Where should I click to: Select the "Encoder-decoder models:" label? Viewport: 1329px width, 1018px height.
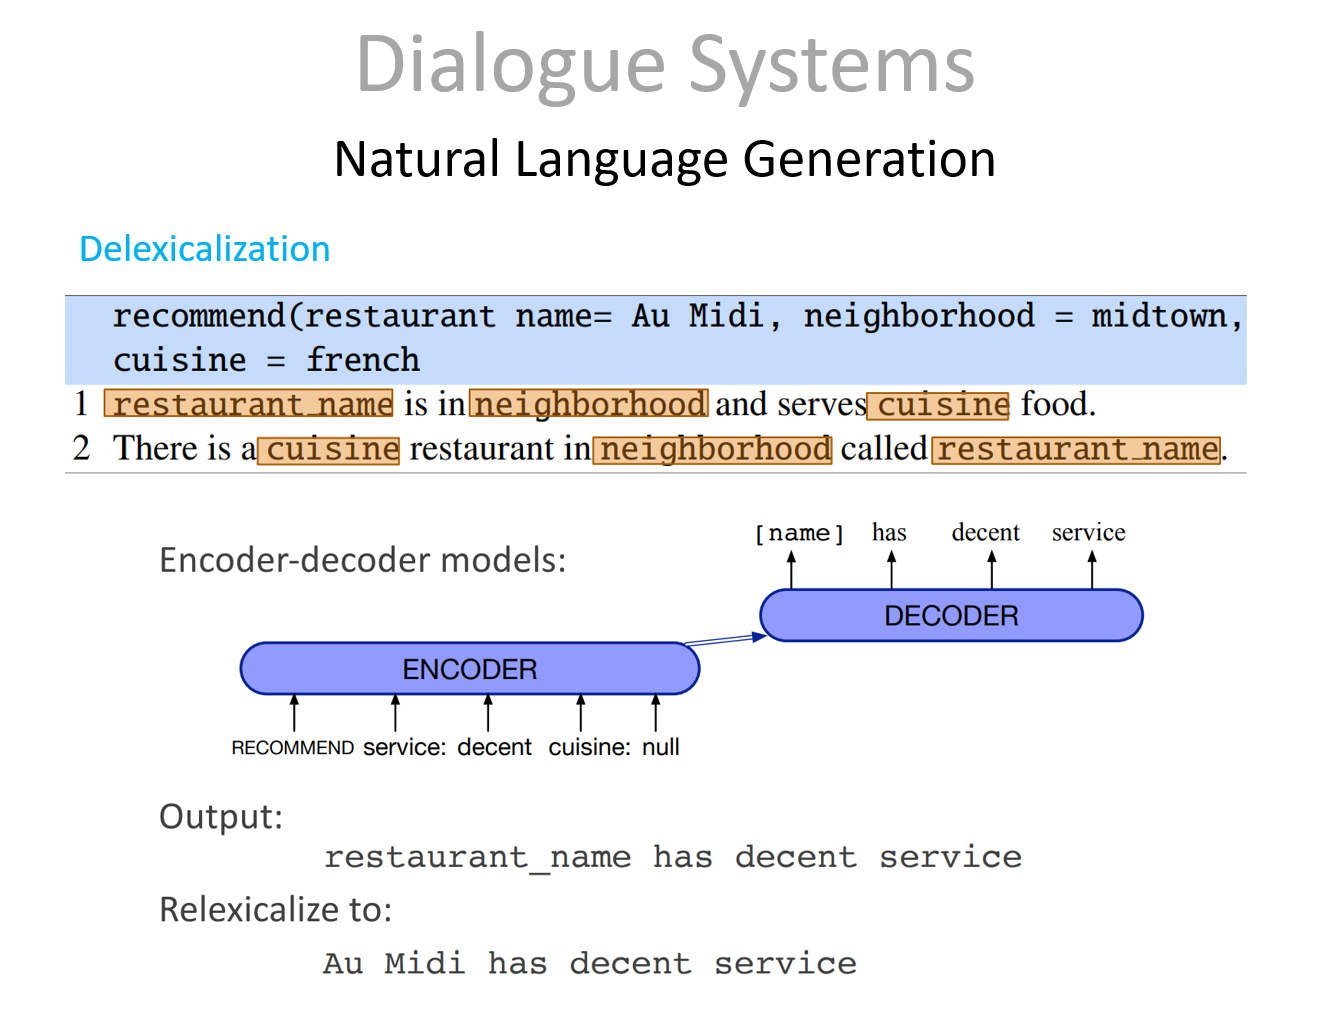[x=363, y=560]
